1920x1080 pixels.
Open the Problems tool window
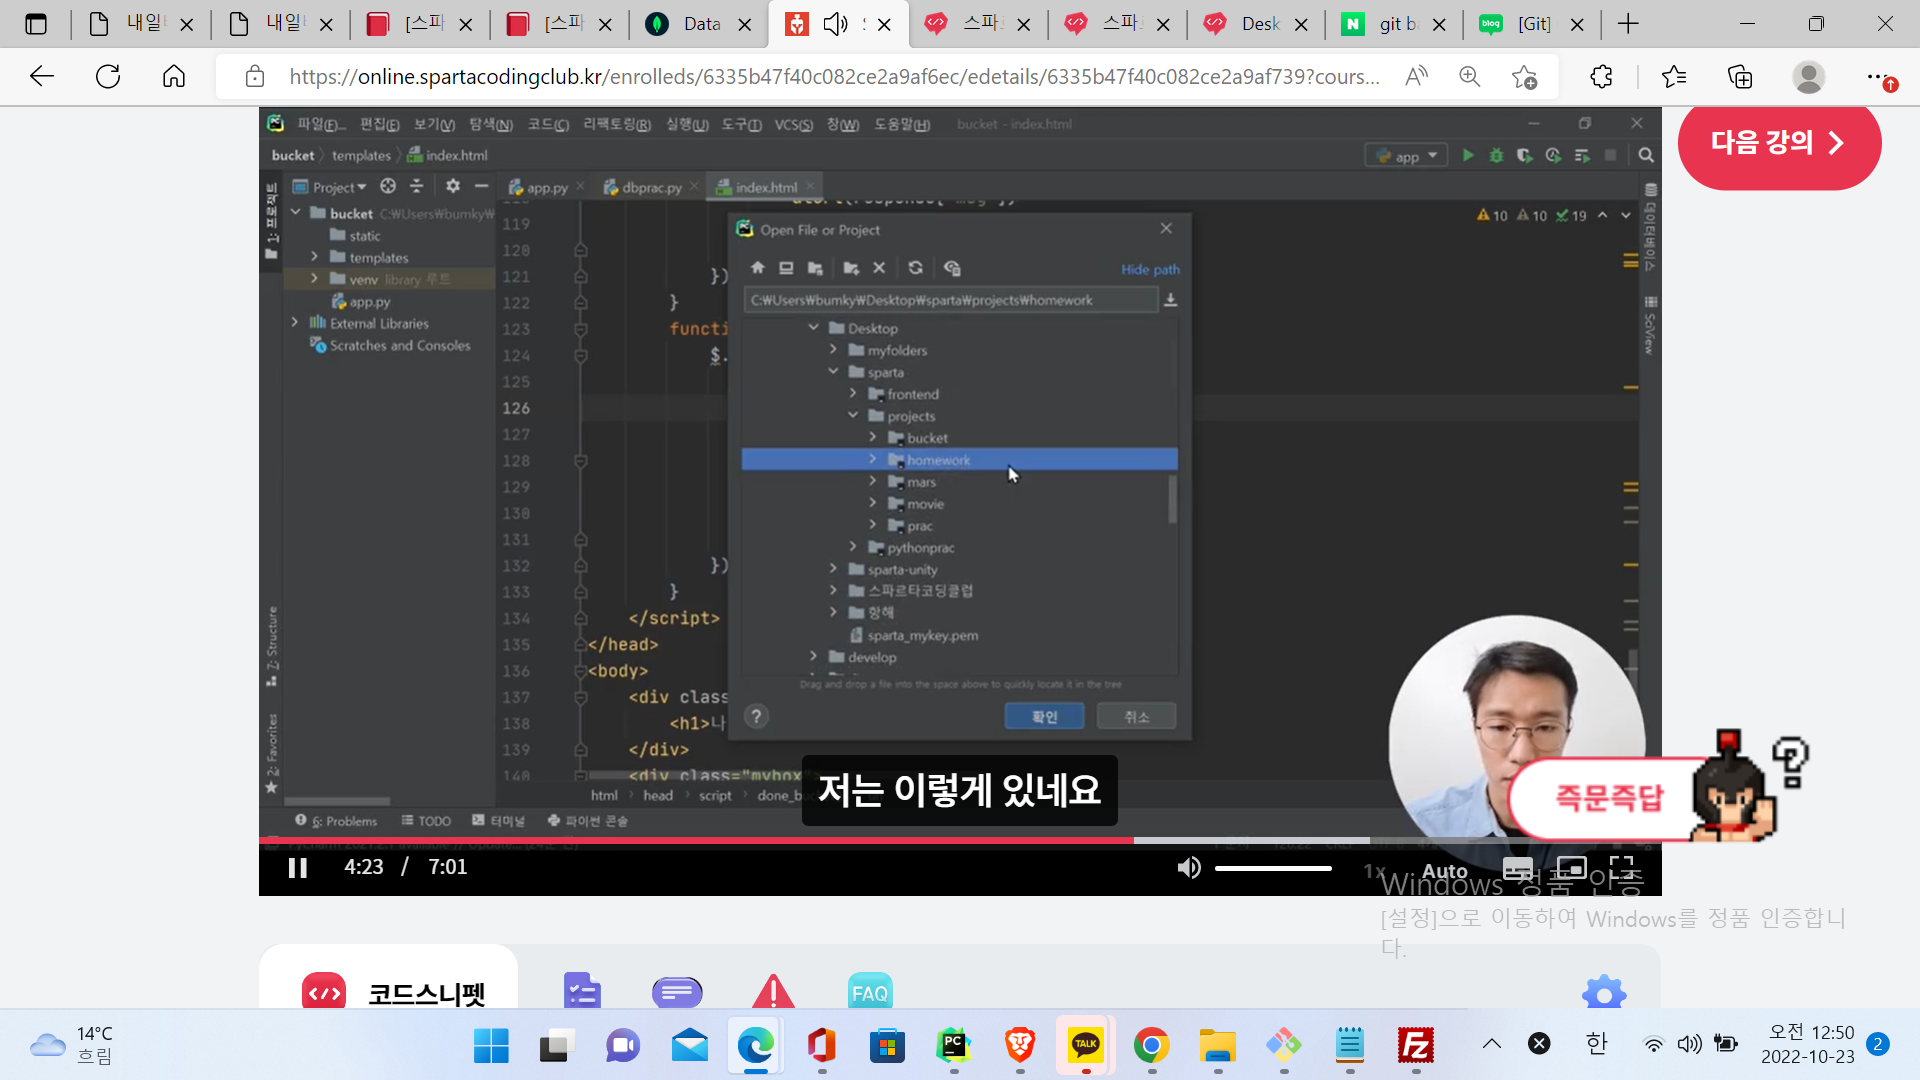click(337, 821)
